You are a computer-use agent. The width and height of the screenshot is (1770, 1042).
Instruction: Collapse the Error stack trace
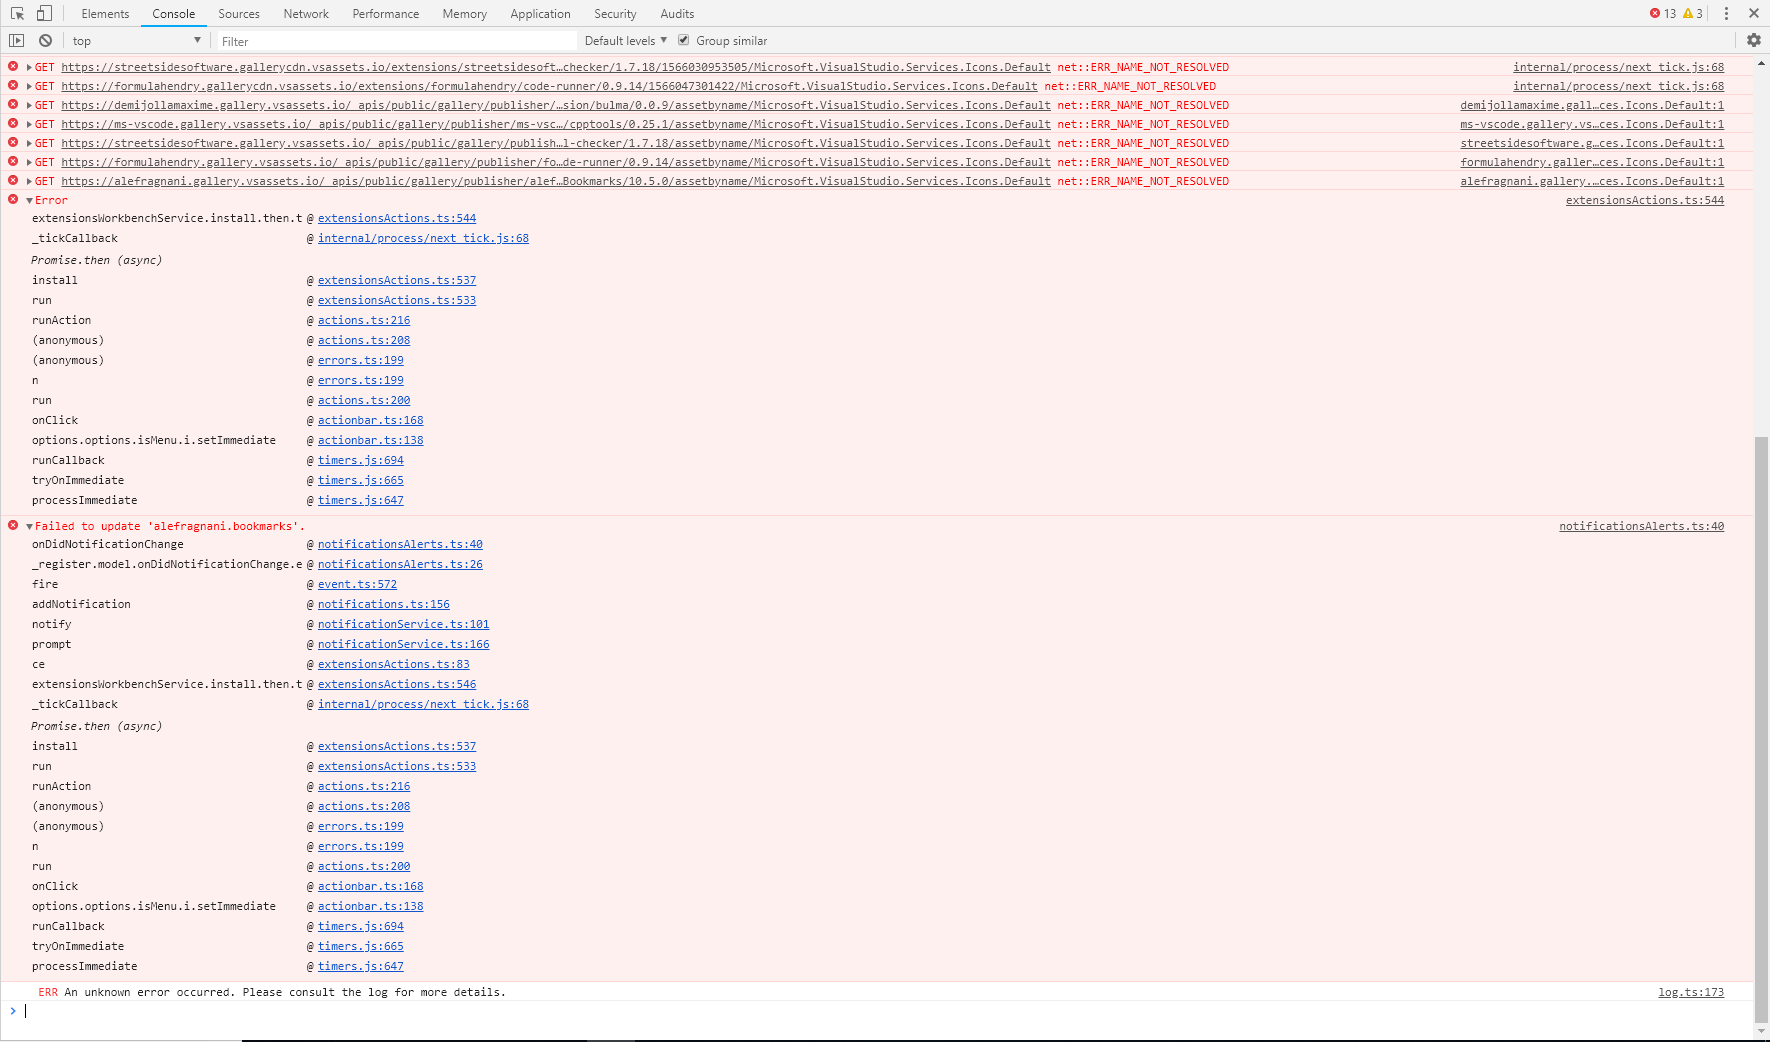pos(28,200)
